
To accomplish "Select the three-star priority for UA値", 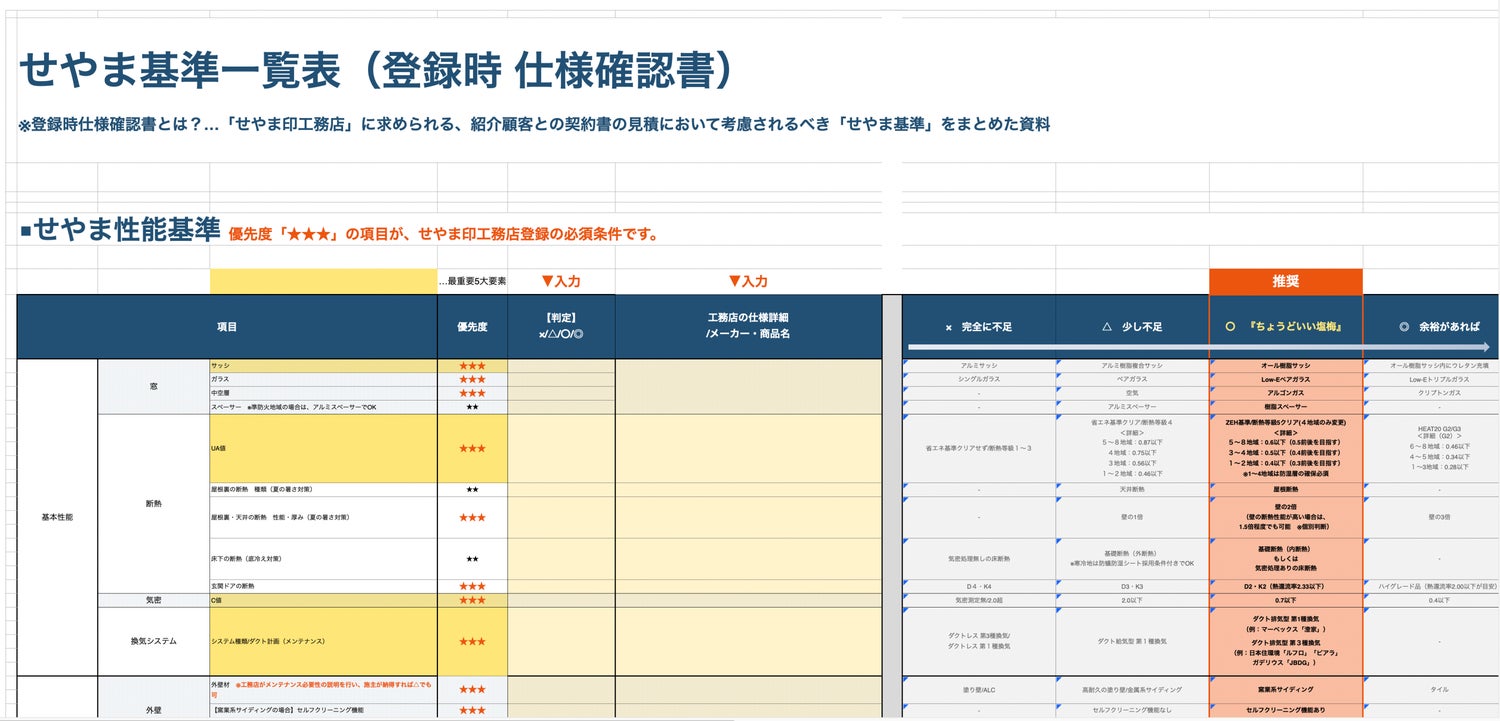I will point(472,448).
